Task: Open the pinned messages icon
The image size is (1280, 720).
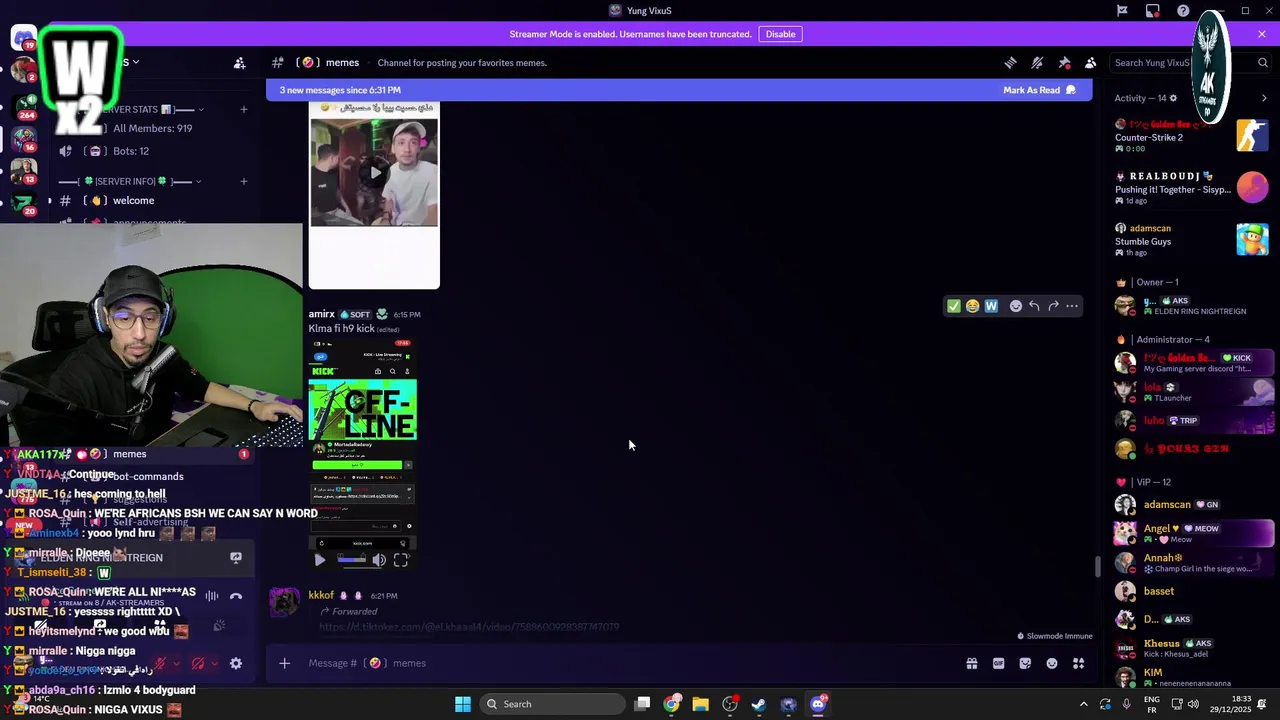Action: tap(1064, 62)
